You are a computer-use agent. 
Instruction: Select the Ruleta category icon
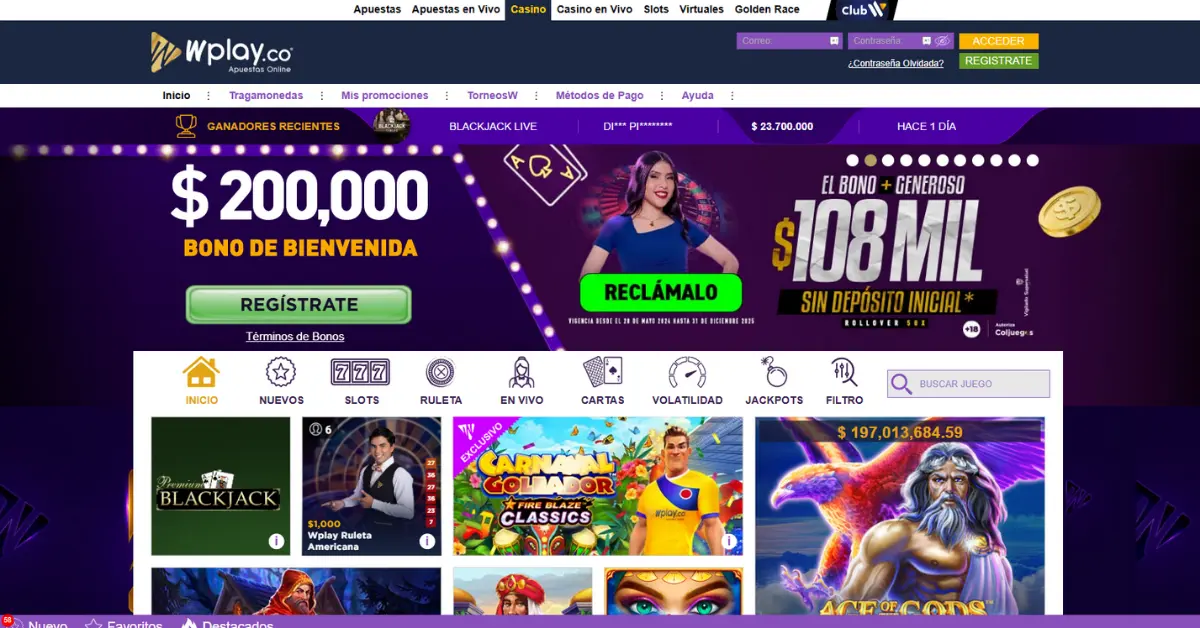coord(440,373)
